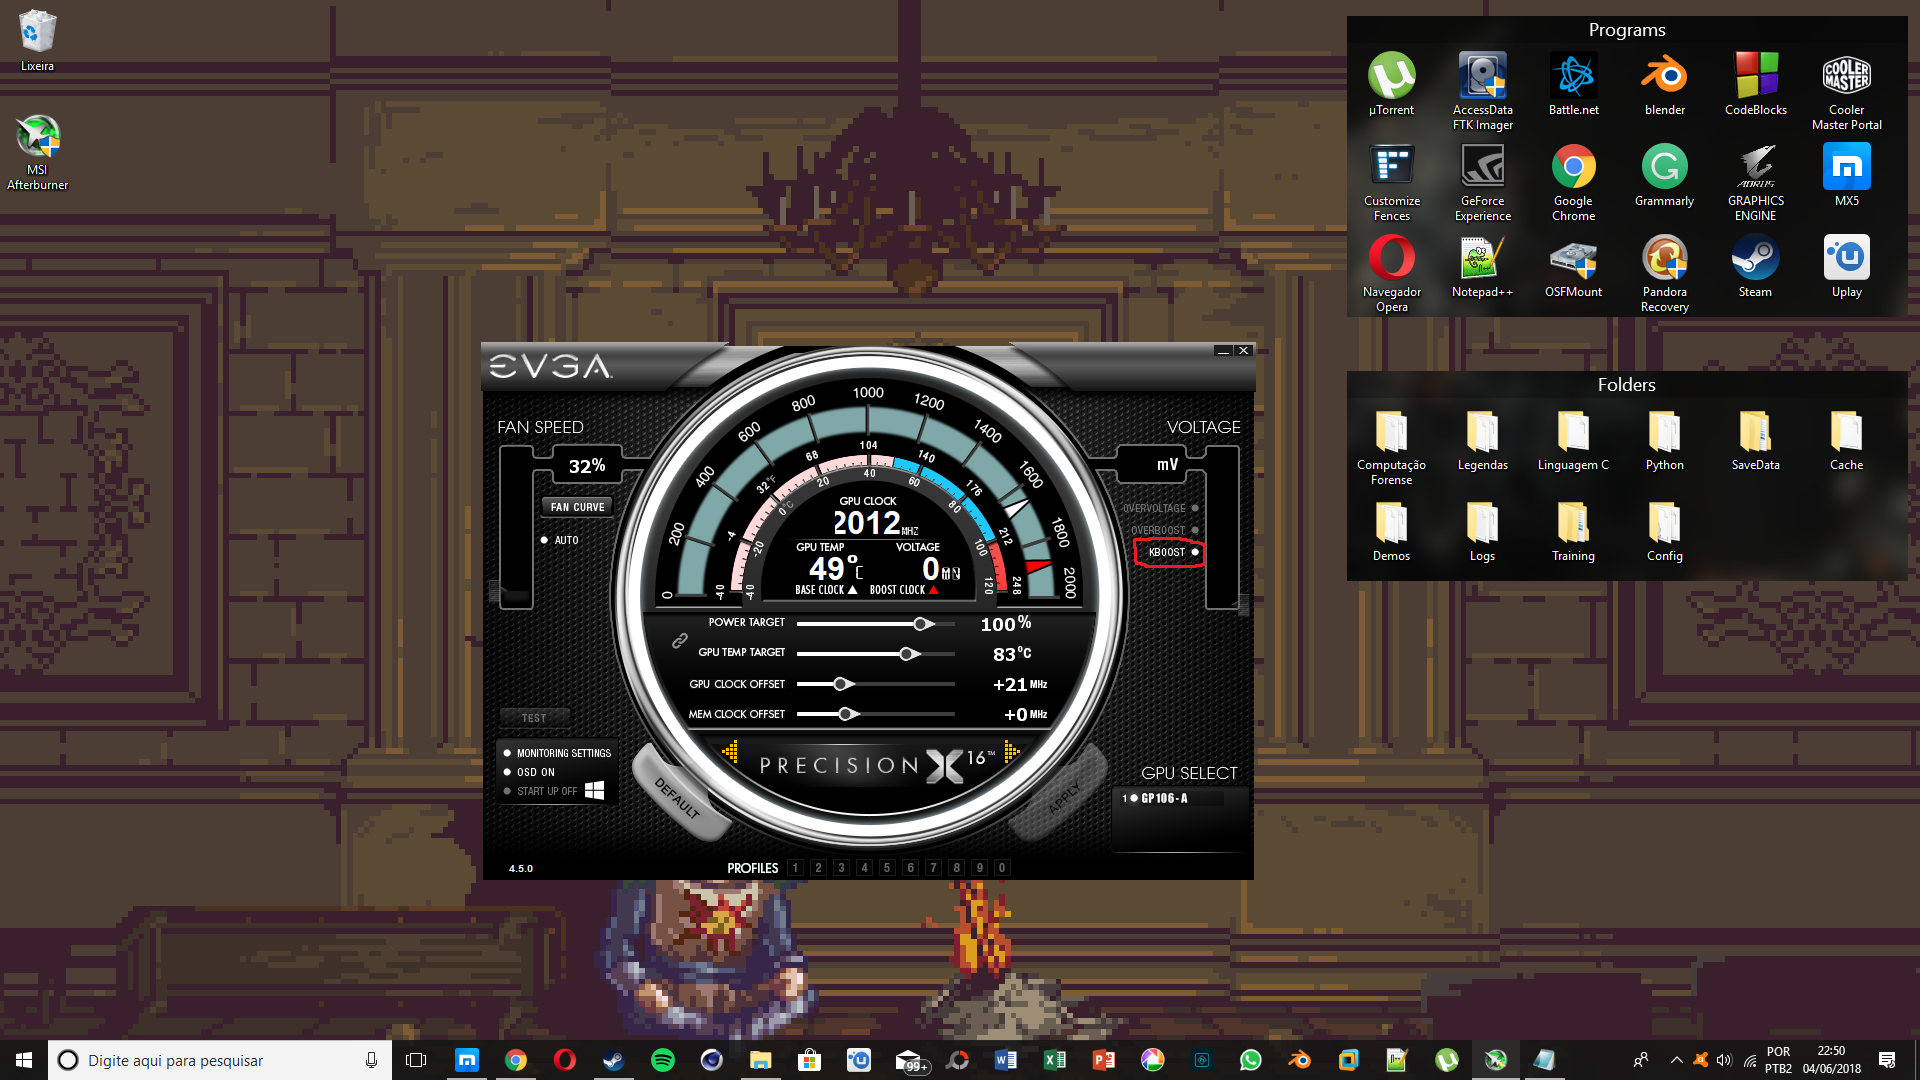
Task: Open Task View on the taskbar
Action: coord(416,1060)
